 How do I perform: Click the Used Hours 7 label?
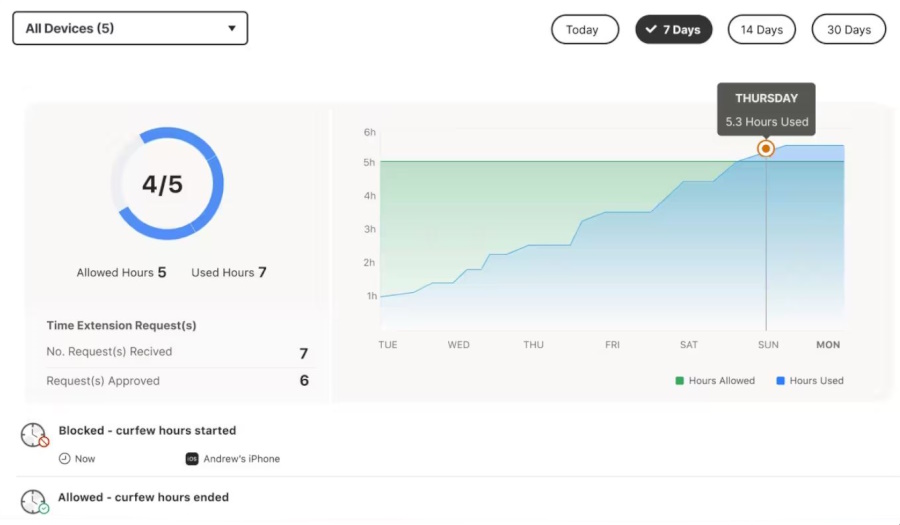point(228,273)
